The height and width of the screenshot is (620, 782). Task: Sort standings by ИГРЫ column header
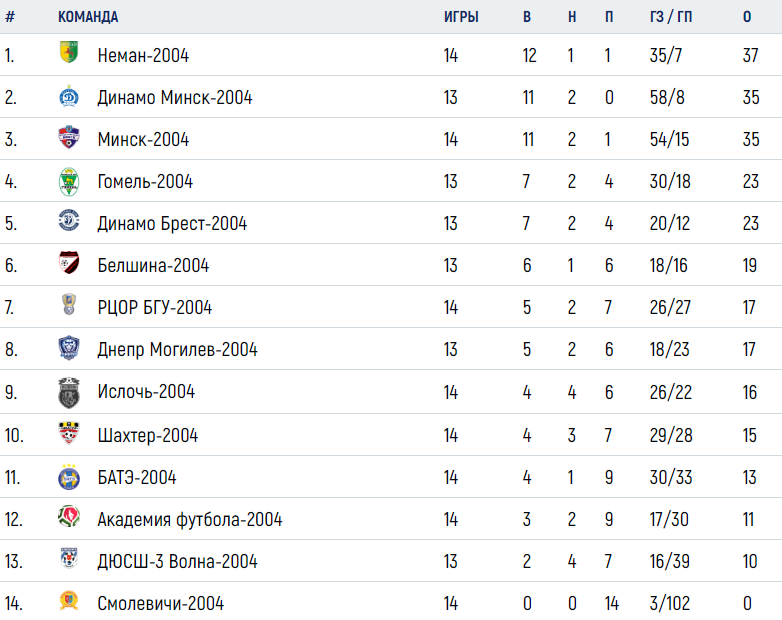[x=461, y=17]
